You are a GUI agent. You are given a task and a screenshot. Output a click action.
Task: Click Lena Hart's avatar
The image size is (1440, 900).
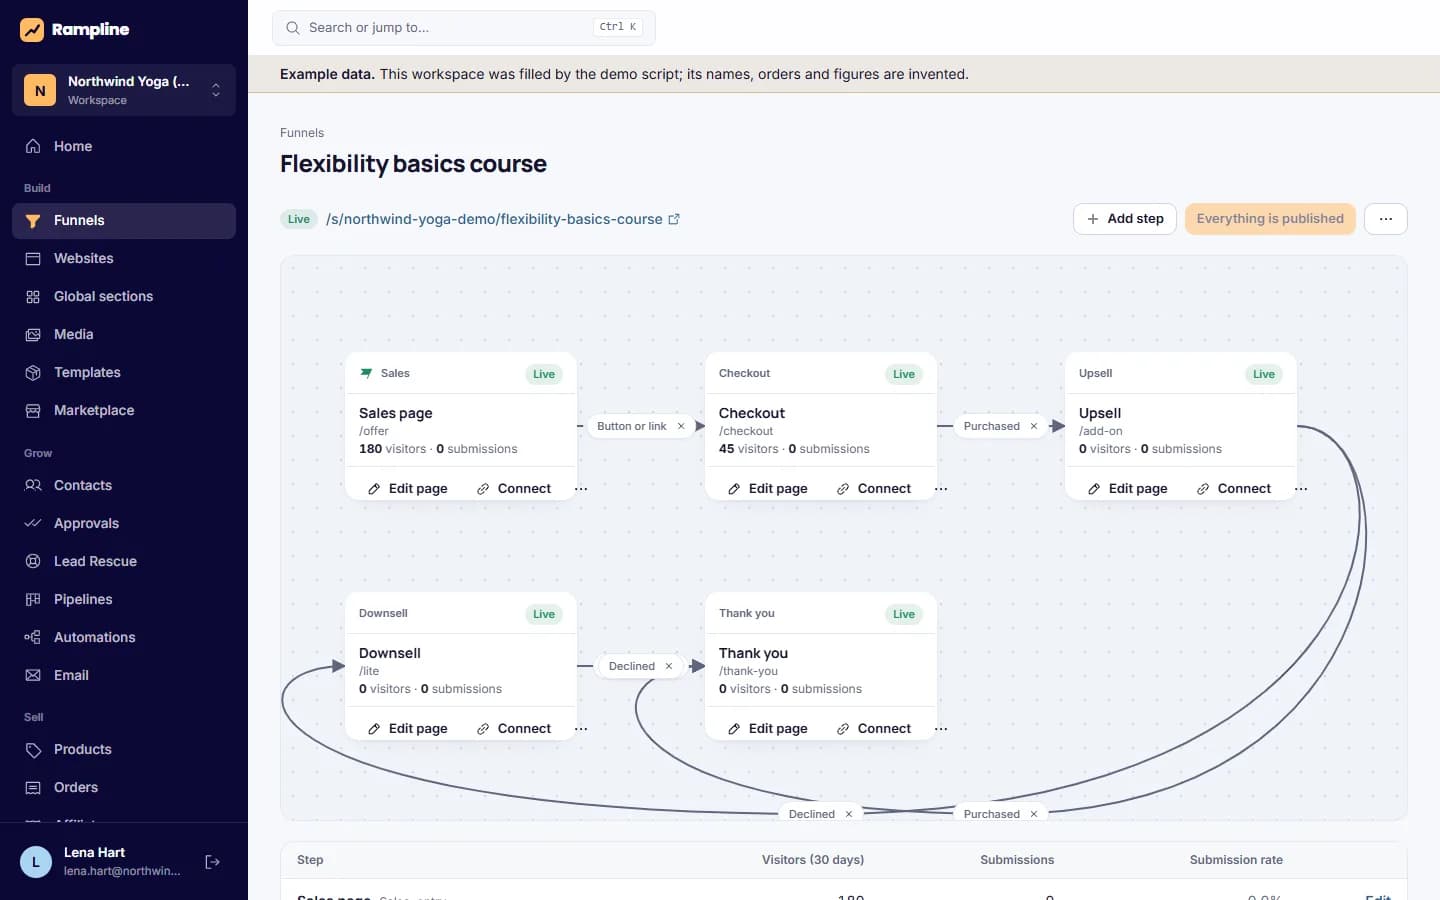(x=36, y=862)
